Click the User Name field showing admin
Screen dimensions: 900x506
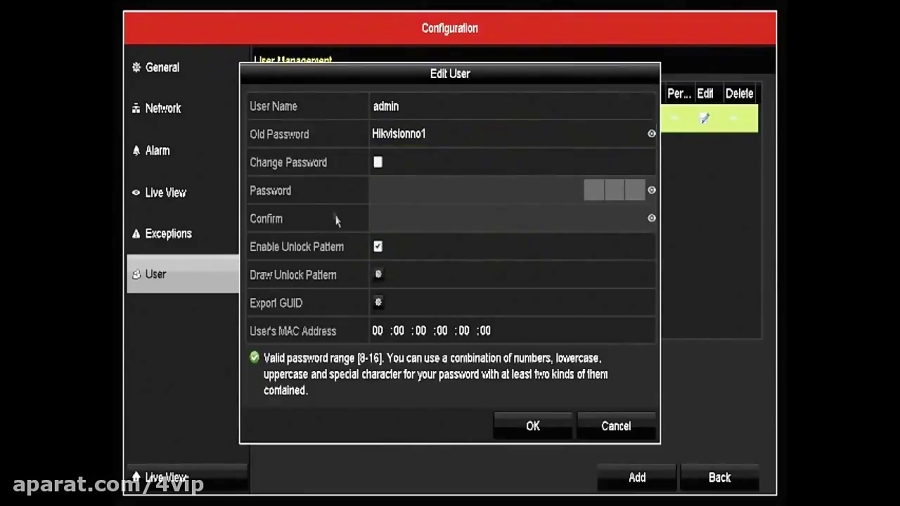tap(511, 106)
